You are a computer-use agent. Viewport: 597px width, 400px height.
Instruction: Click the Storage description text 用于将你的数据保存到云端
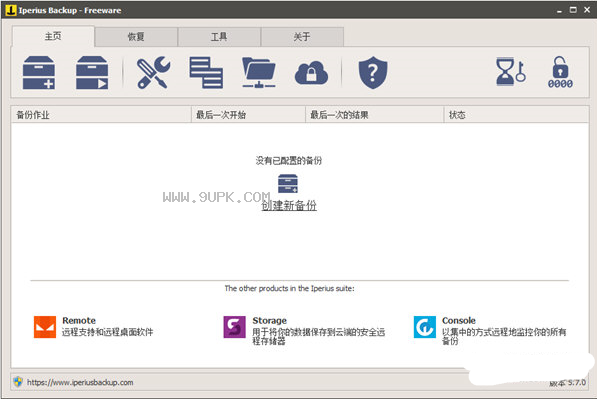tap(318, 336)
